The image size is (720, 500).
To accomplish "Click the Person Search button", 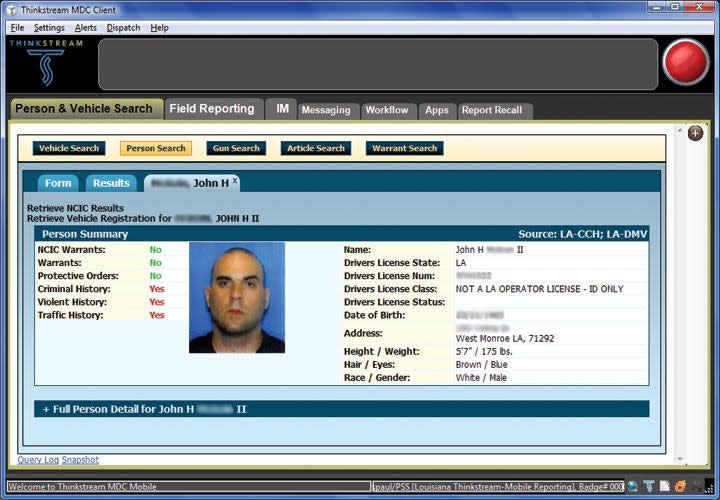I will [x=156, y=148].
